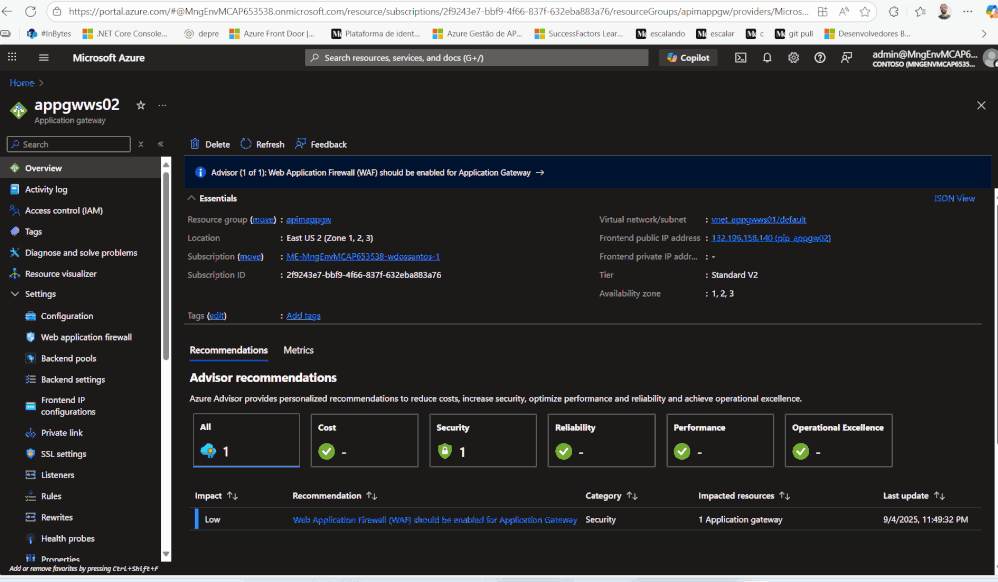The width and height of the screenshot is (998, 582).
Task: Open the help question mark icon
Action: 820,57
